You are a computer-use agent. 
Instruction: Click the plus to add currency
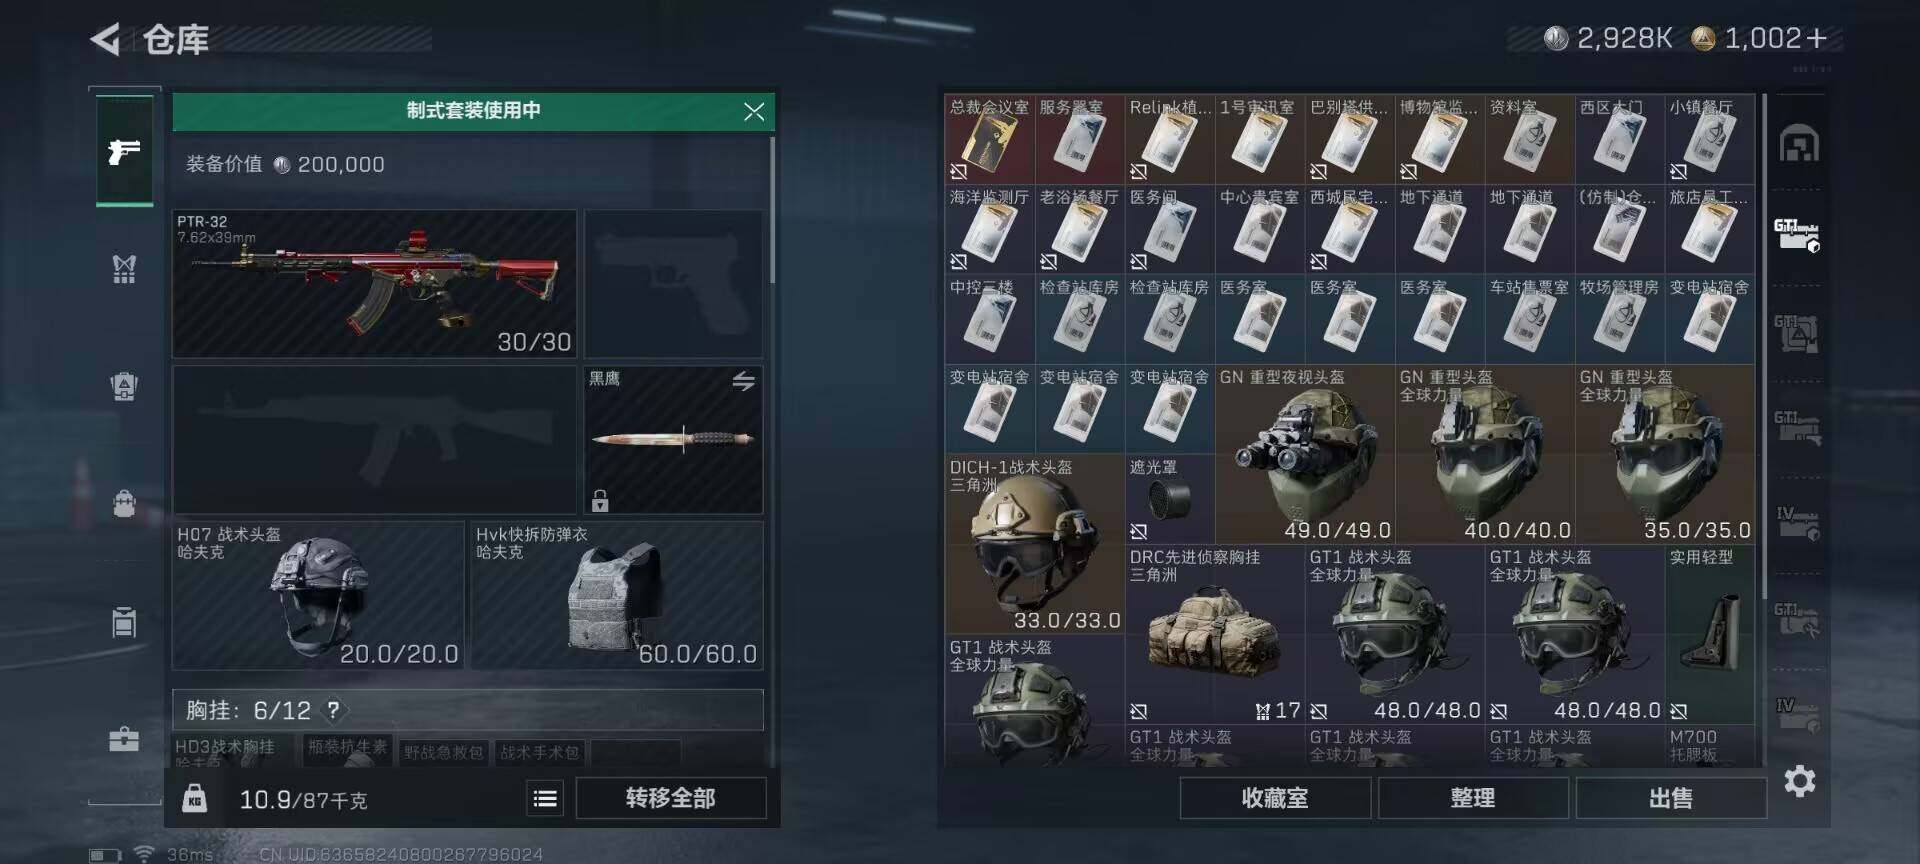coord(1817,38)
